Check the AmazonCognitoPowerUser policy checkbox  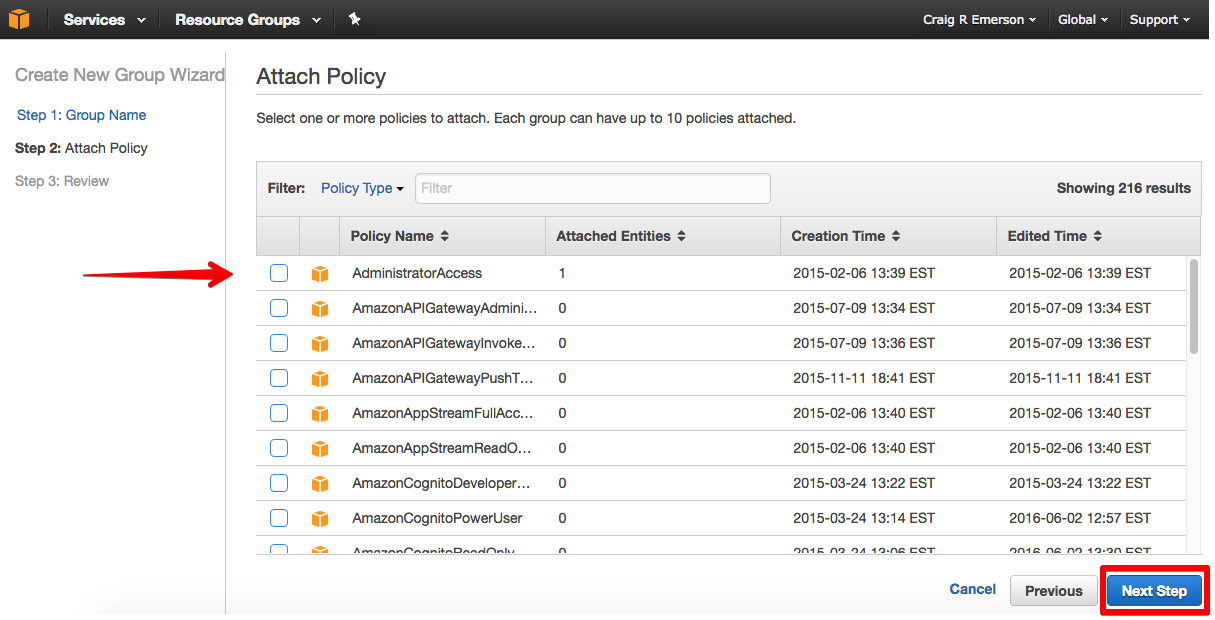[279, 518]
